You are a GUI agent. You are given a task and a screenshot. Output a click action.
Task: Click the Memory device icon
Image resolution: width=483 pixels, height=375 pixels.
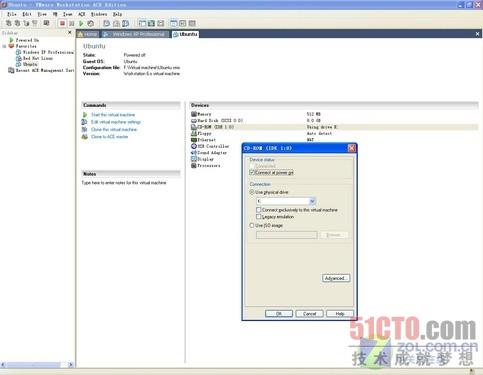click(x=194, y=114)
